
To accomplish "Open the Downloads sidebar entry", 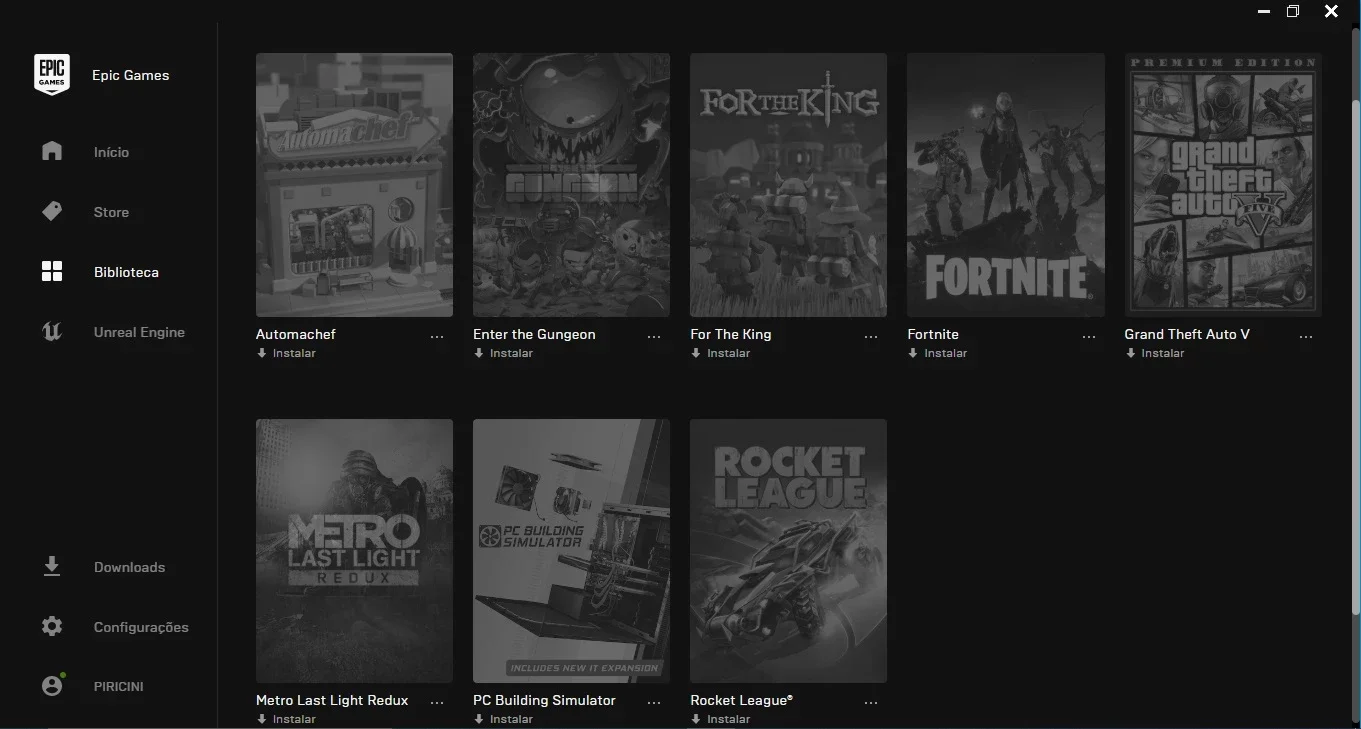I will (129, 567).
